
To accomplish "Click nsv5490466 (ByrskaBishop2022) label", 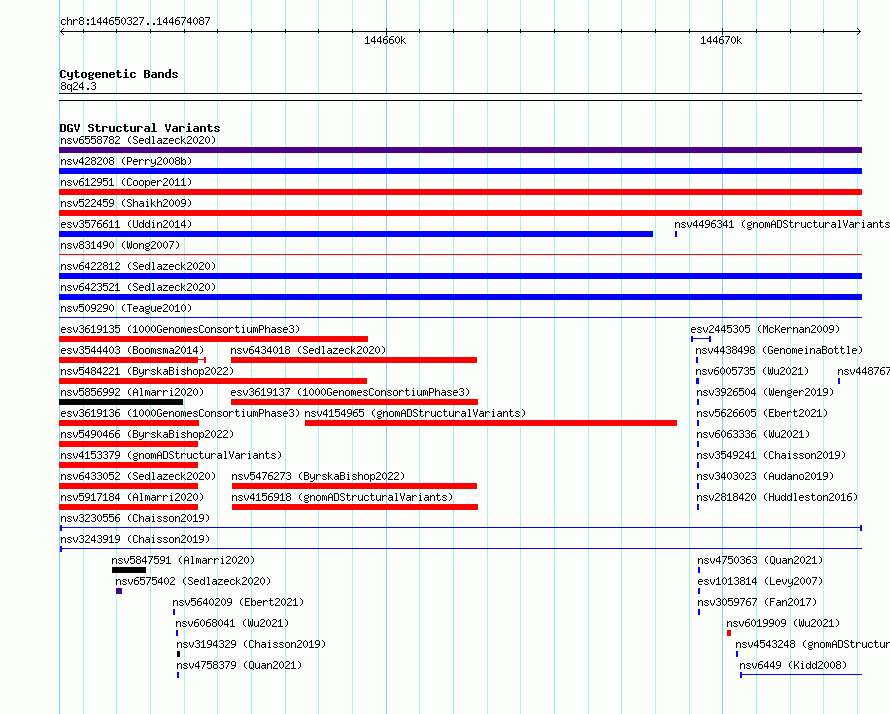I will (x=147, y=434).
